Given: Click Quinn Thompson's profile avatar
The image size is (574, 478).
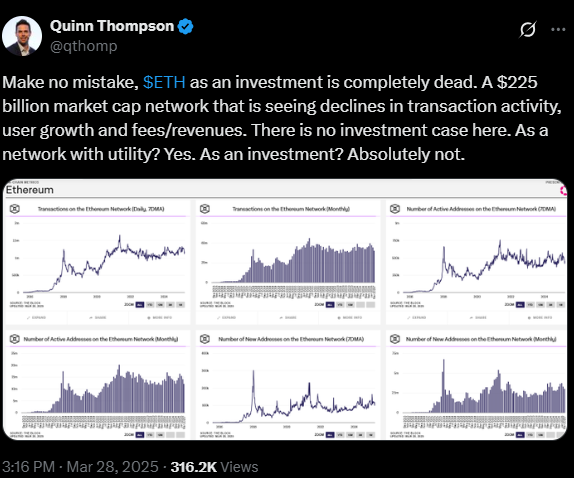Looking at the screenshot, I should pyautogui.click(x=22, y=36).
